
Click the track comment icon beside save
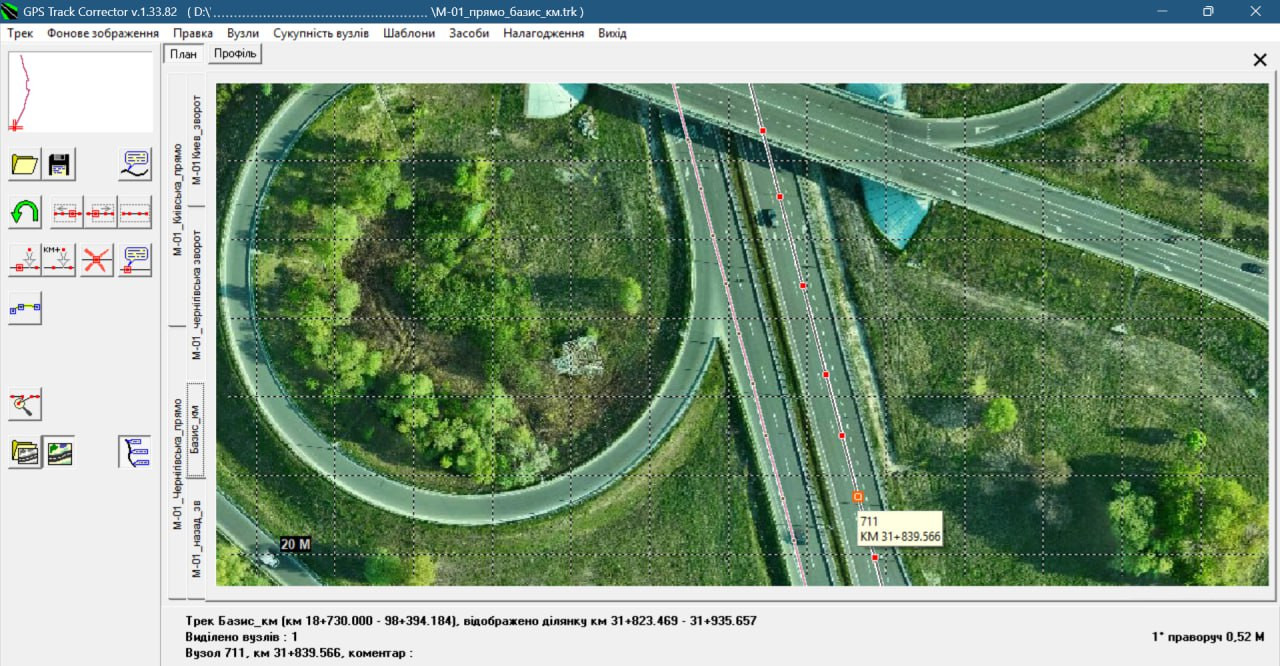[135, 165]
